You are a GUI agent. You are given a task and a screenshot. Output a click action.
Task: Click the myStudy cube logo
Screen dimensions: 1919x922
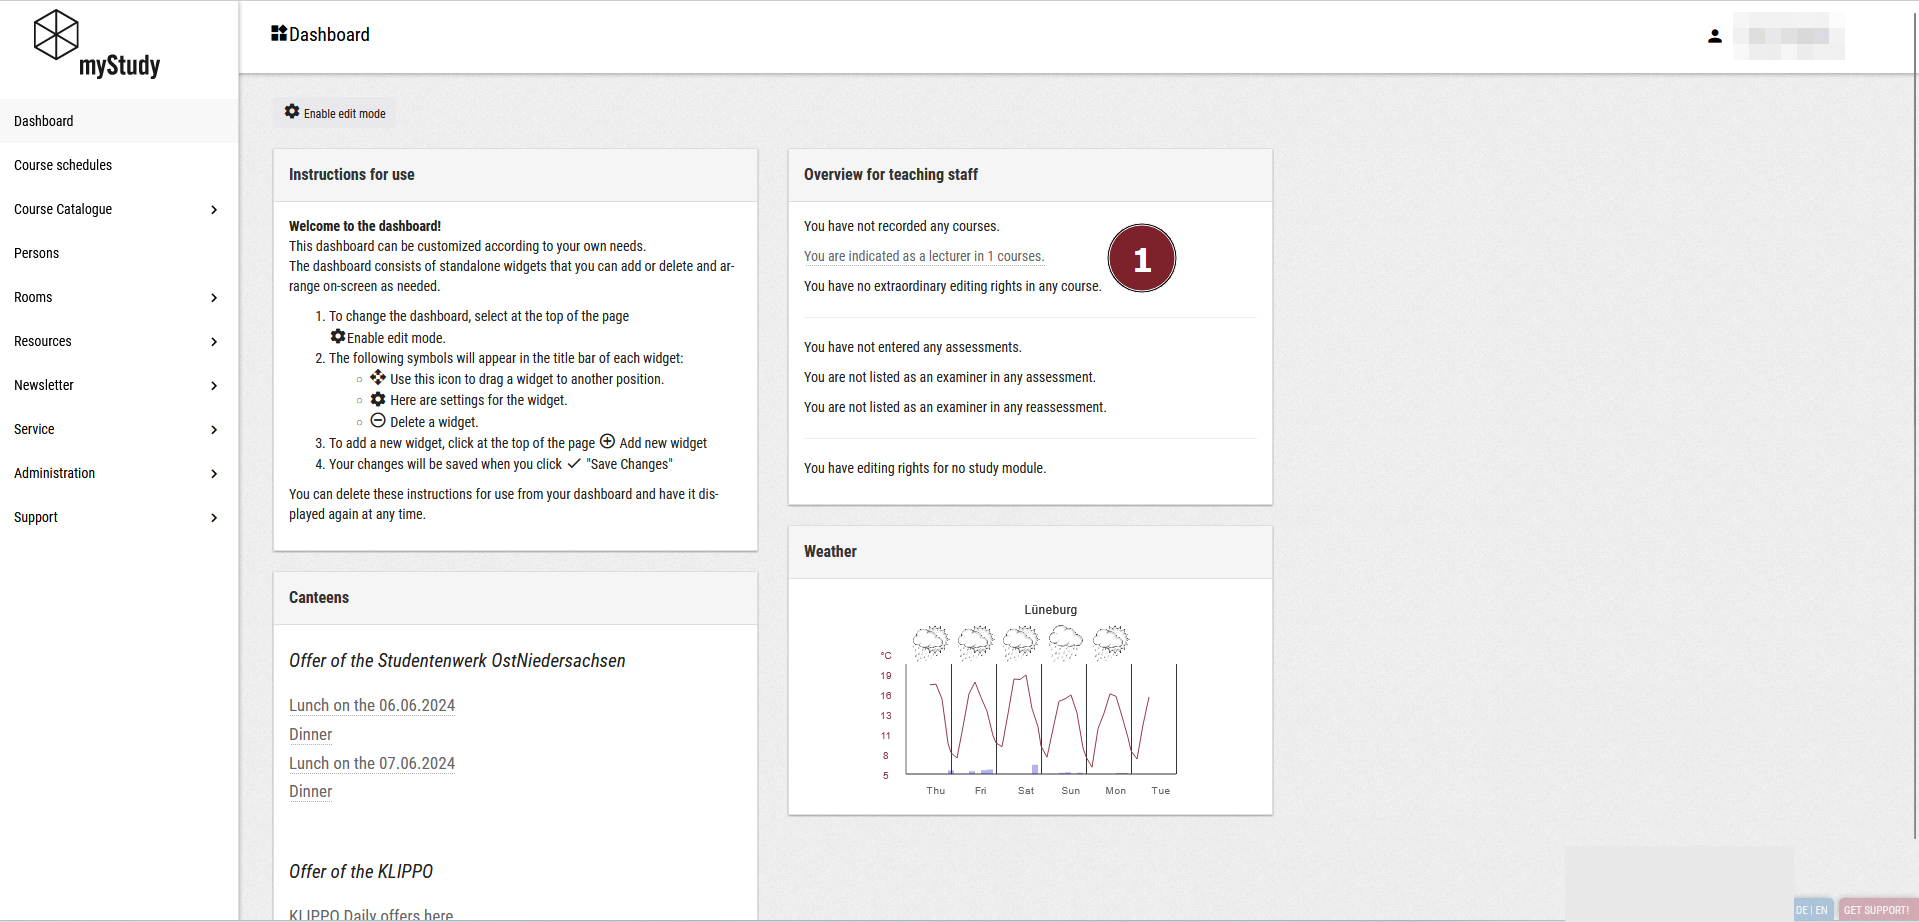(x=56, y=35)
